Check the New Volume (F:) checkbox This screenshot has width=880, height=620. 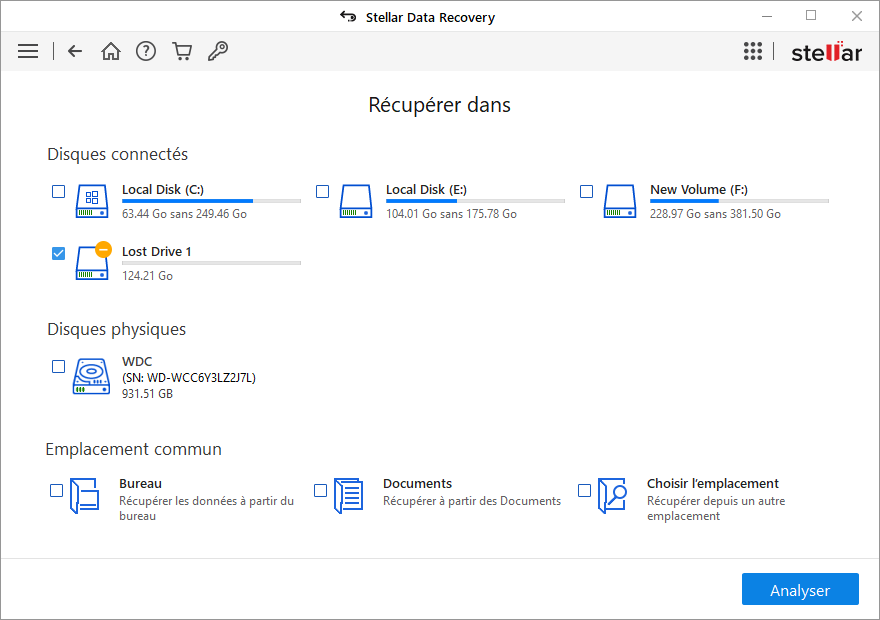(586, 191)
